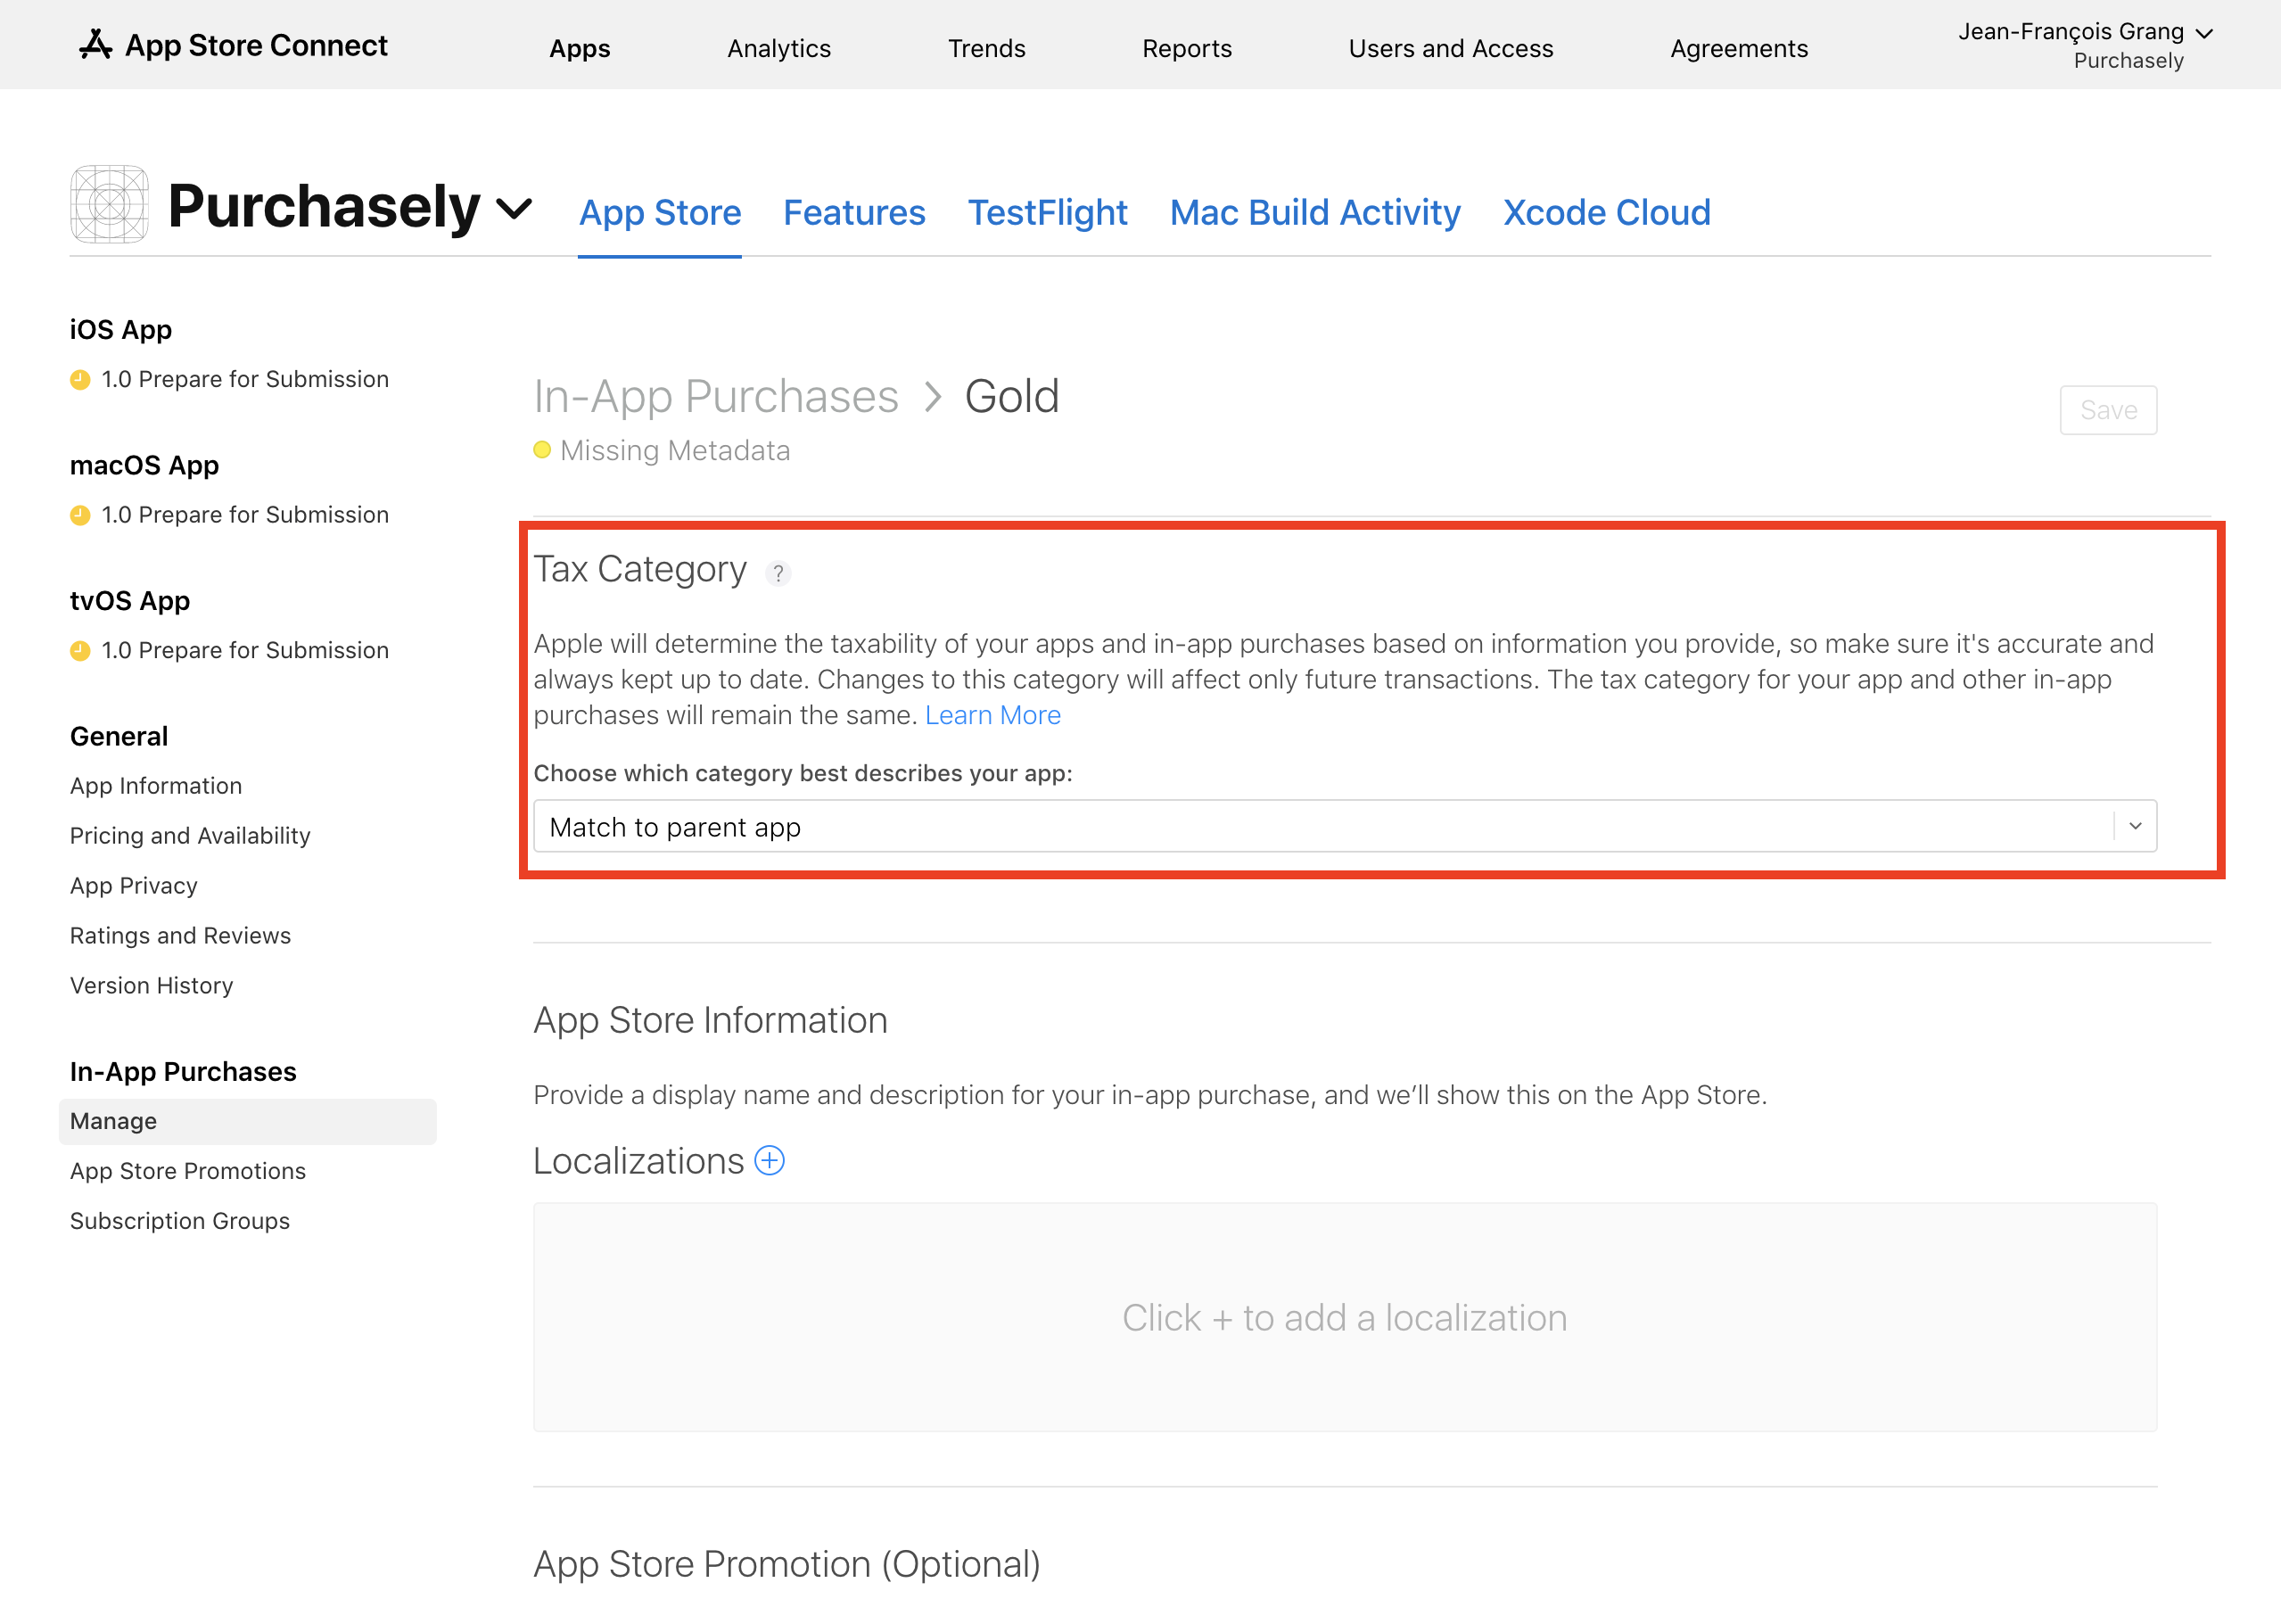This screenshot has height=1624, width=2281.
Task: Open Subscription Groups in the sidebar
Action: (180, 1222)
